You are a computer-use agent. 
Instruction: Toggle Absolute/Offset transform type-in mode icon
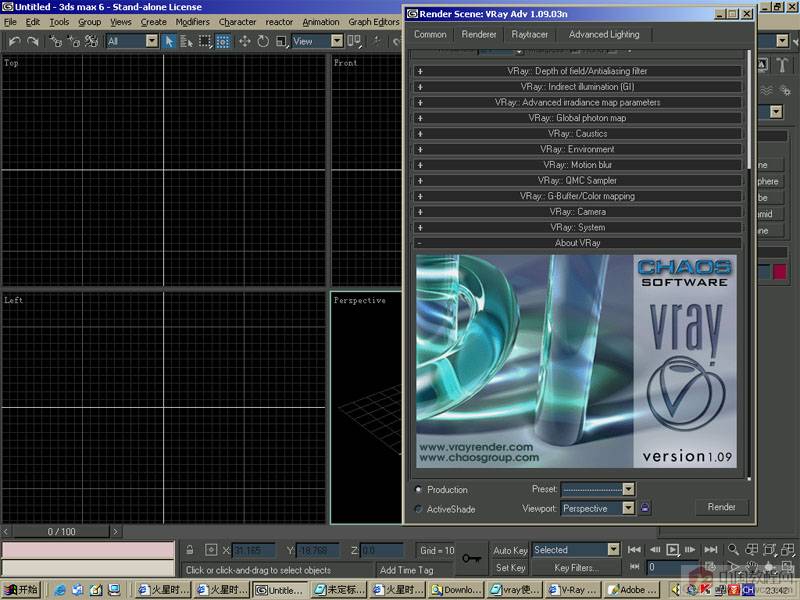[211, 550]
